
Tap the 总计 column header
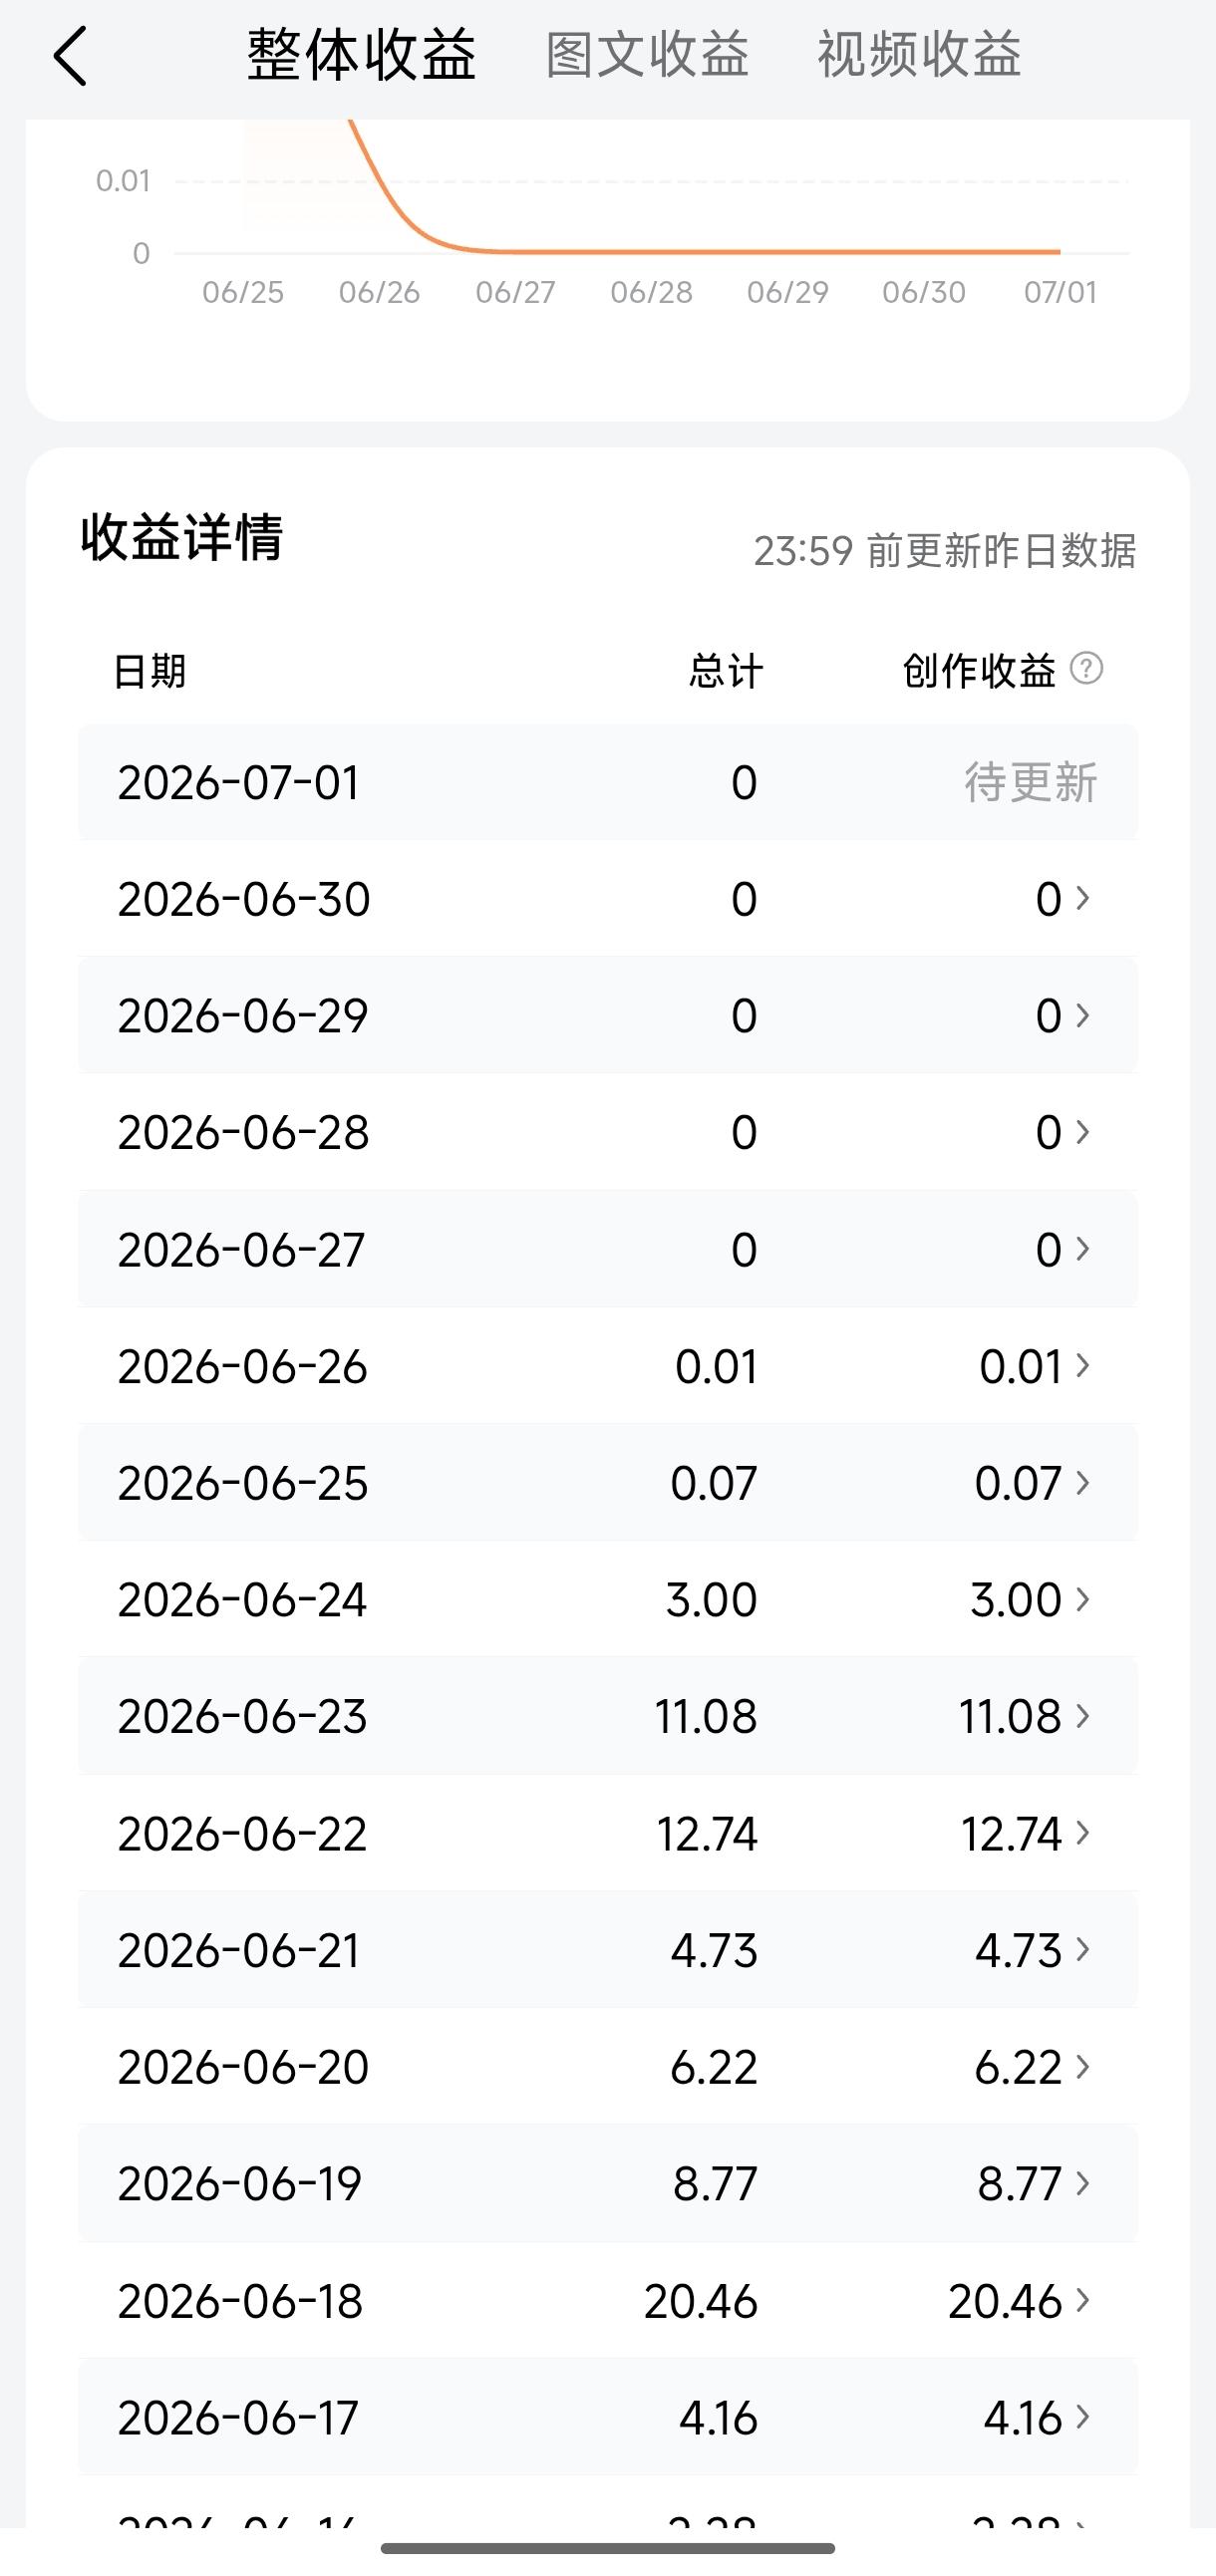pyautogui.click(x=726, y=670)
